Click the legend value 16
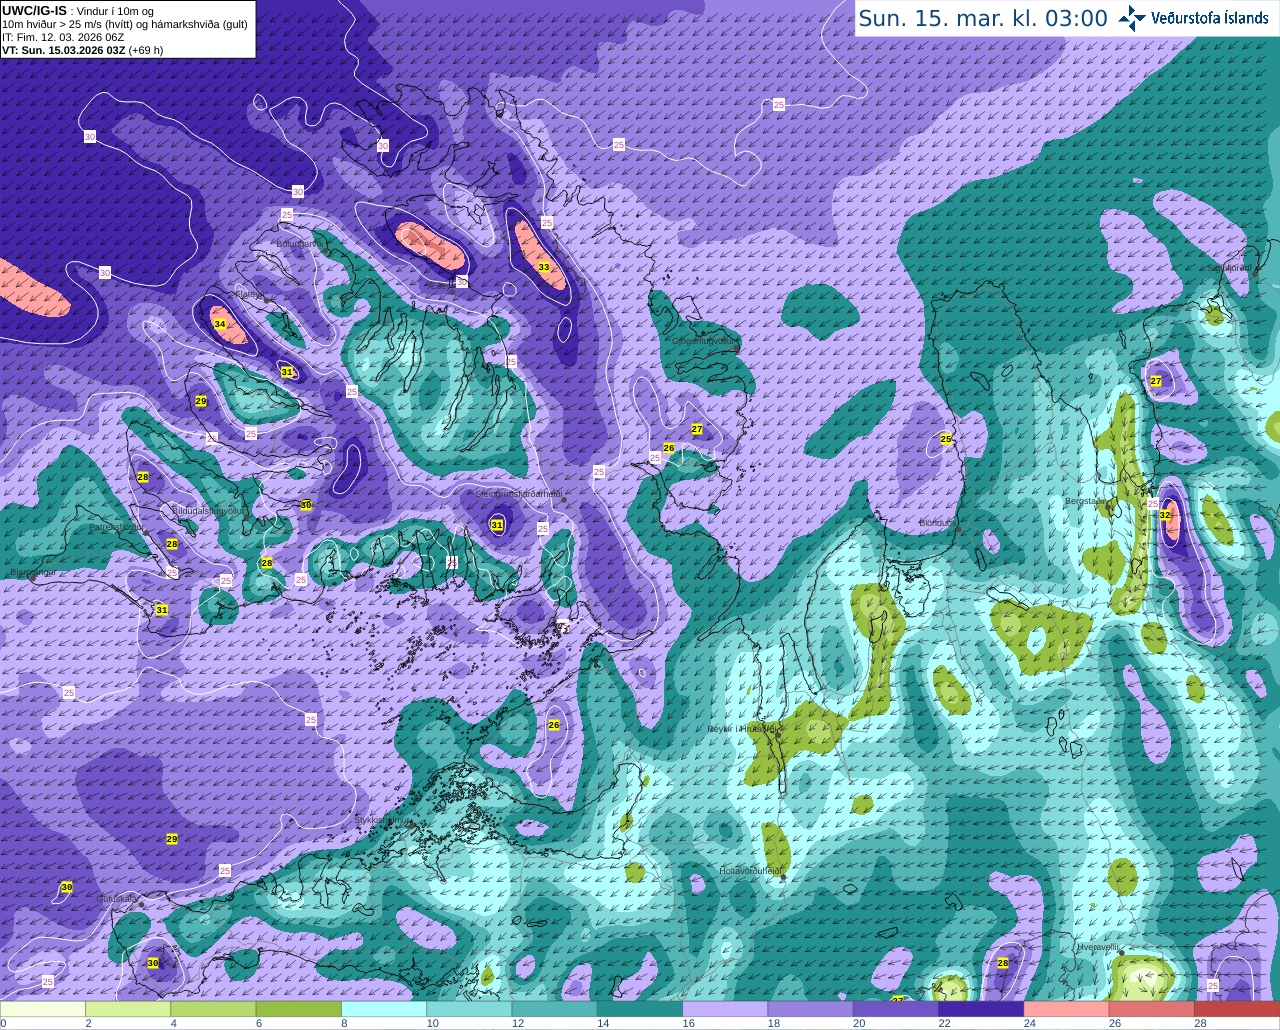The width and height of the screenshot is (1280, 1030). tap(688, 1023)
